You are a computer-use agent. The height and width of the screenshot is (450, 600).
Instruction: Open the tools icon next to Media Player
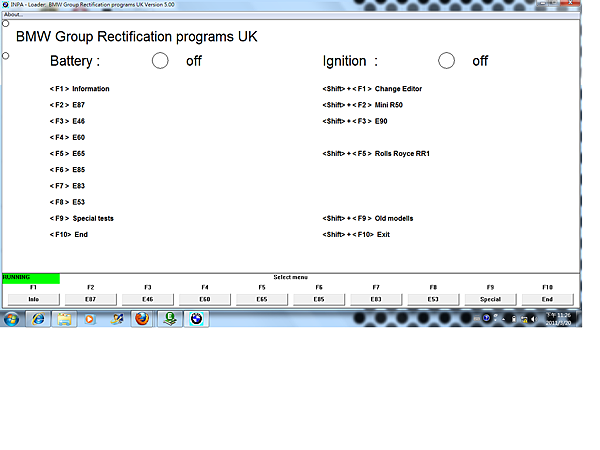[116, 319]
